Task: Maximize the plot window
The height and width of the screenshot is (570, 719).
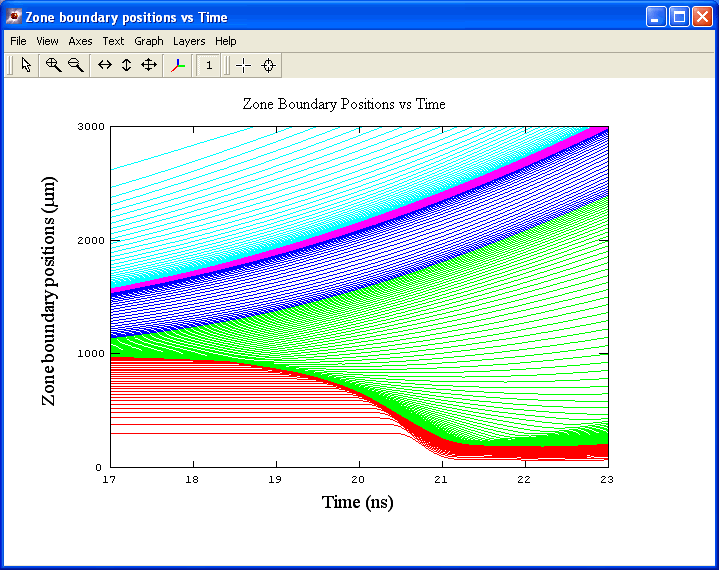Action: coord(679,17)
